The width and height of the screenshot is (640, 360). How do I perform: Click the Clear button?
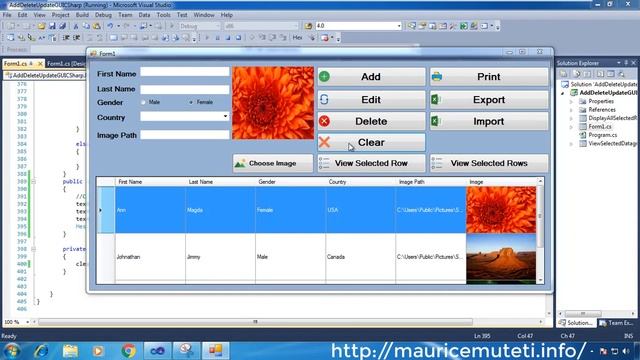[x=371, y=142]
